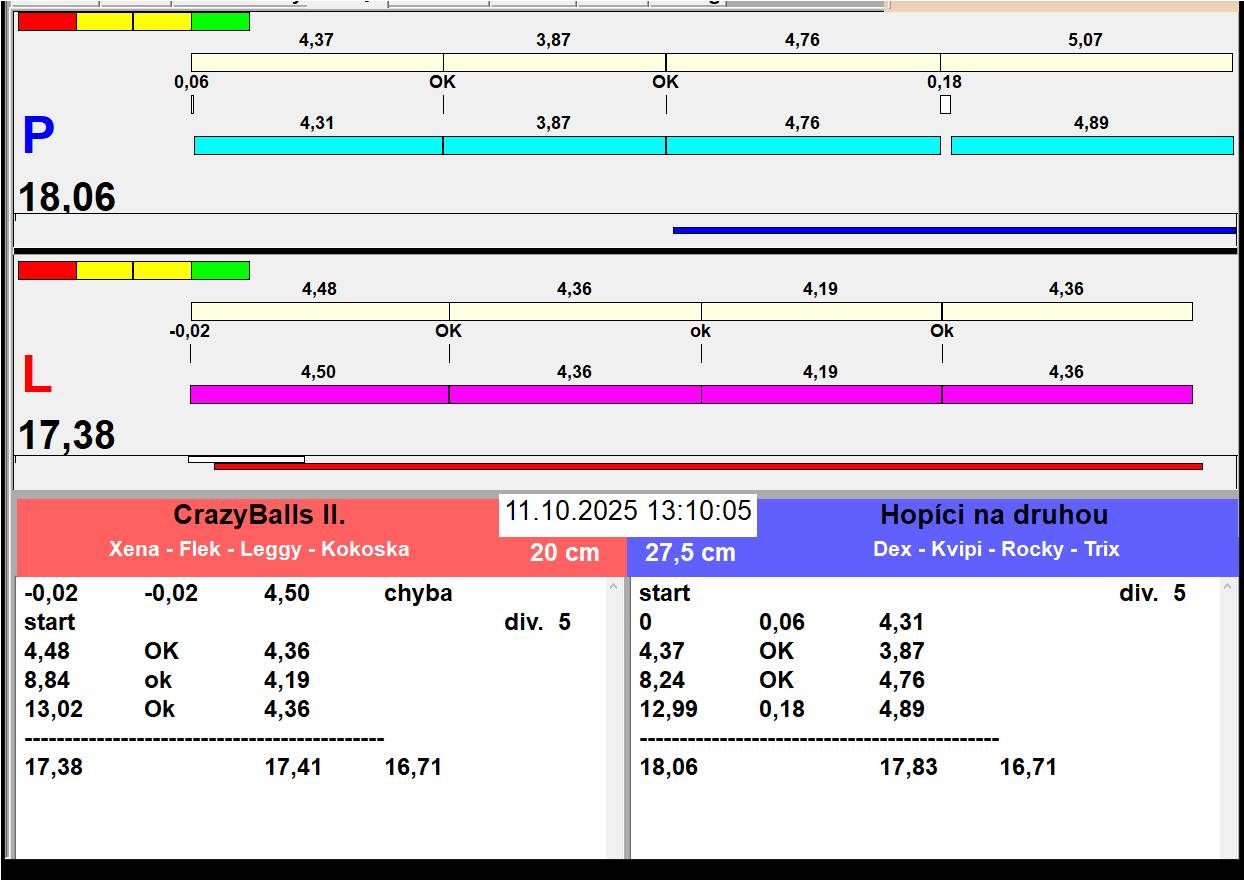This screenshot has width=1244, height=880.
Task: Click the -0,02 start value above the magenta bar
Action: [190, 331]
